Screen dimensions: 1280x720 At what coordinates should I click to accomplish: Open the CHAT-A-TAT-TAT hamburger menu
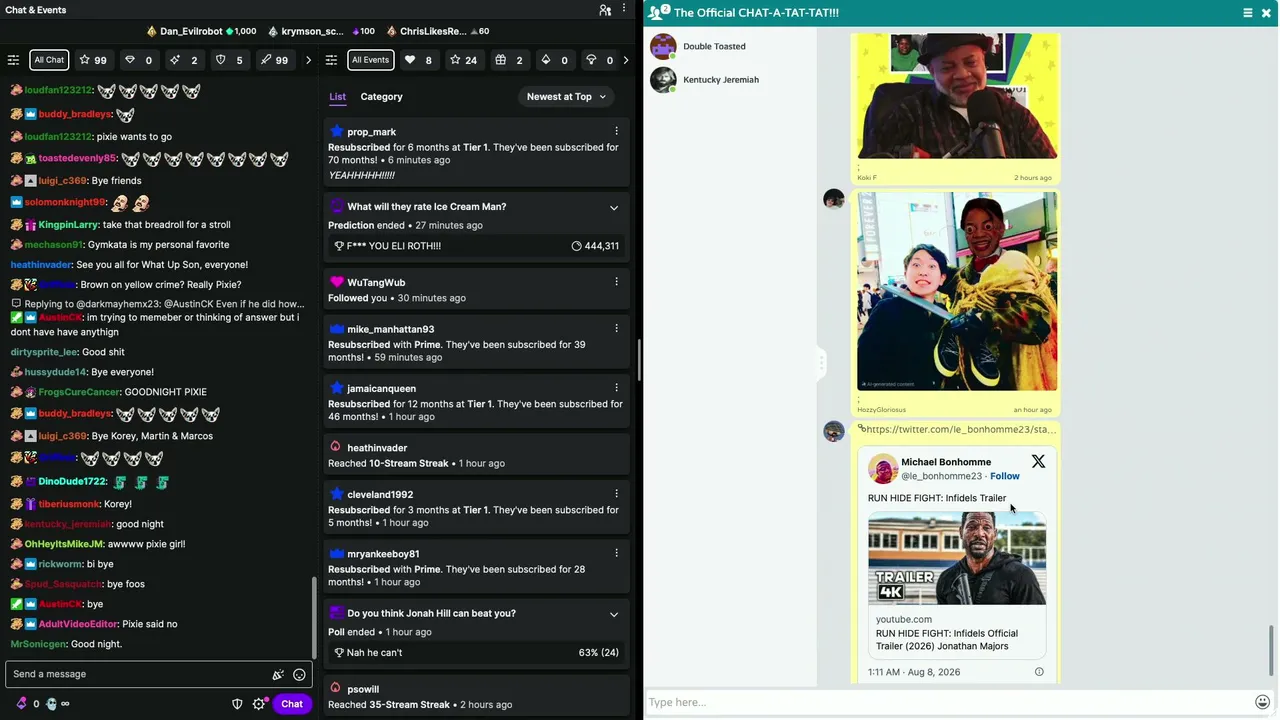pos(1248,13)
